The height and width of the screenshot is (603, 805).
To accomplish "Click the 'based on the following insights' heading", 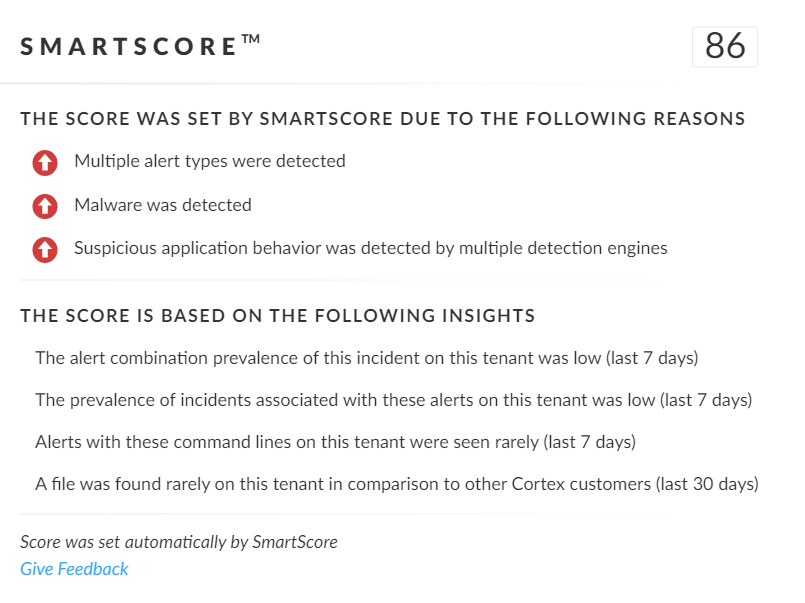I will [277, 316].
